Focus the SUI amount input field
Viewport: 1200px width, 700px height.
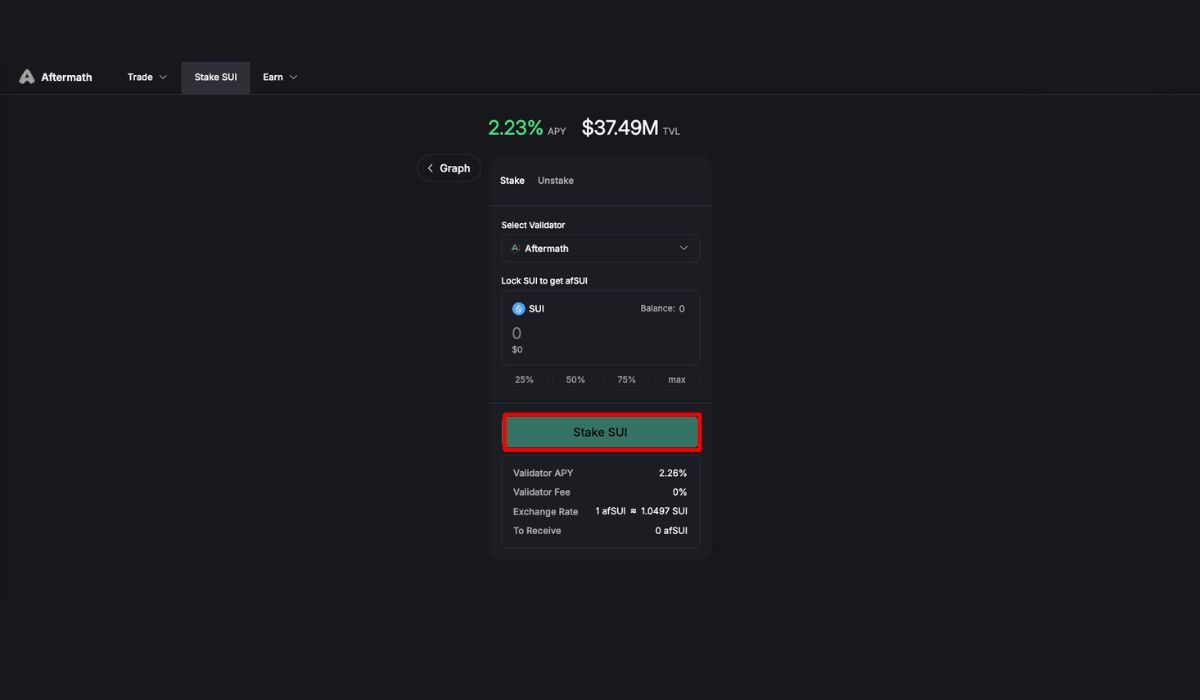pyautogui.click(x=600, y=333)
